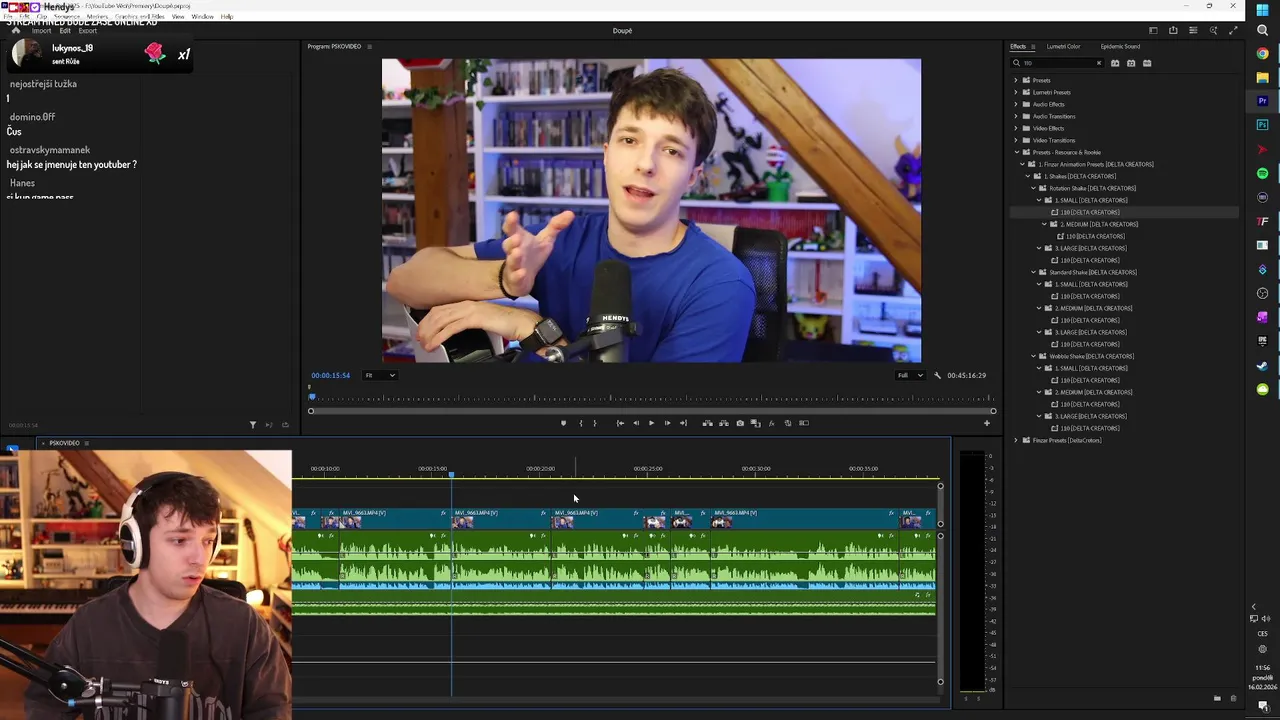Click the Extract button

[x=724, y=423]
